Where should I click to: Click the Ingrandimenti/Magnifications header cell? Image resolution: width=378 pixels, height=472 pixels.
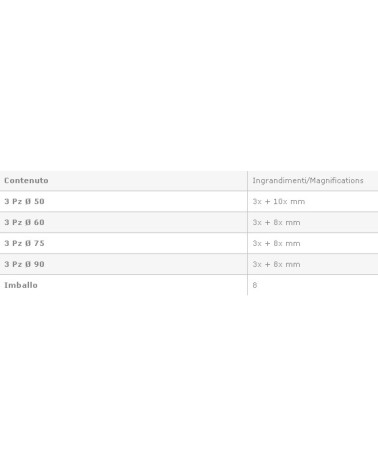coord(313,181)
